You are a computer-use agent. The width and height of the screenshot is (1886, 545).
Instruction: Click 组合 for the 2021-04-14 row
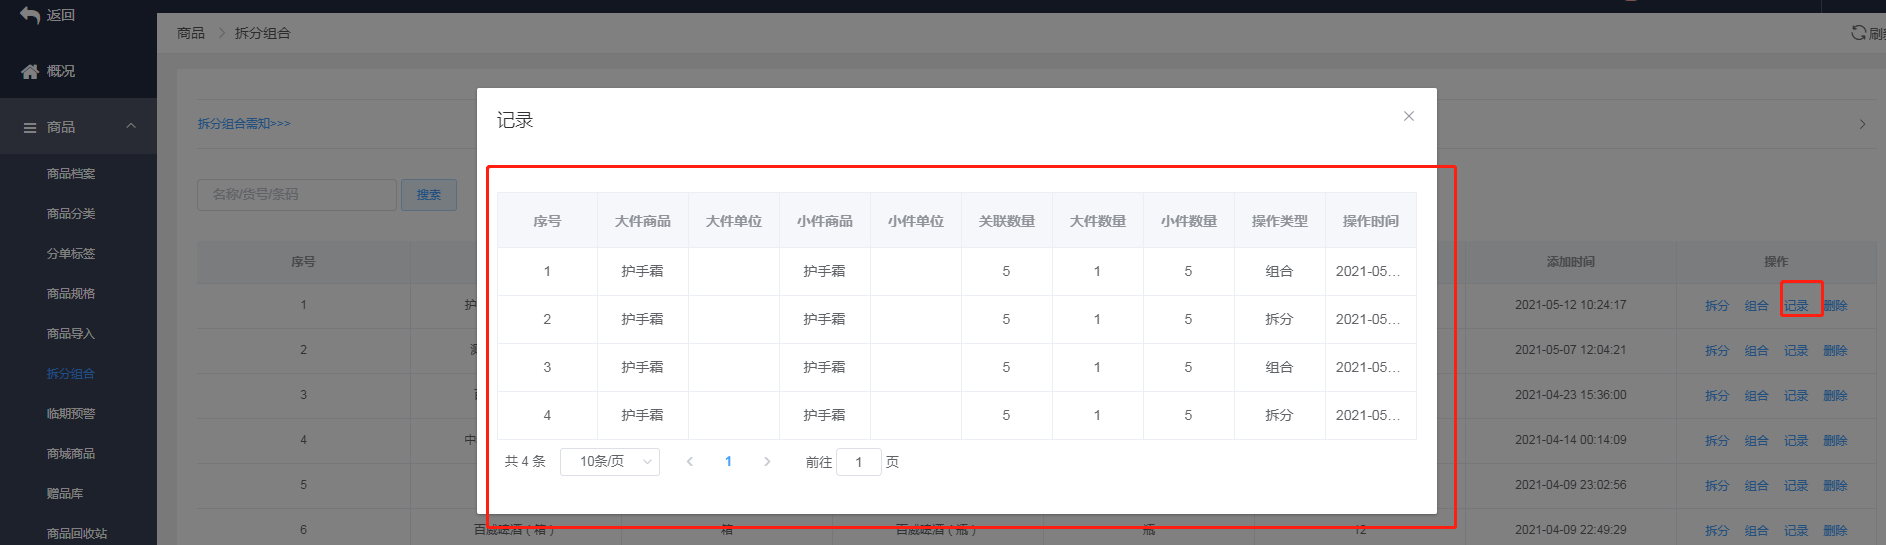pyautogui.click(x=1757, y=441)
